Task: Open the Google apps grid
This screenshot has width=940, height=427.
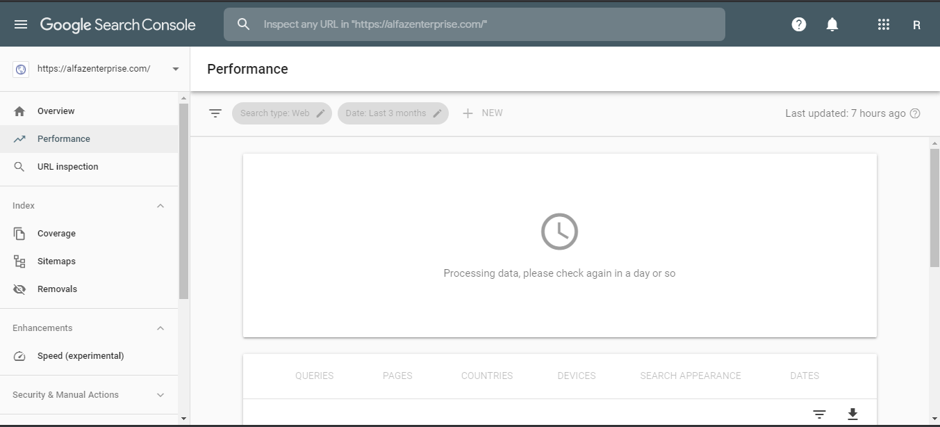Action: (x=883, y=25)
